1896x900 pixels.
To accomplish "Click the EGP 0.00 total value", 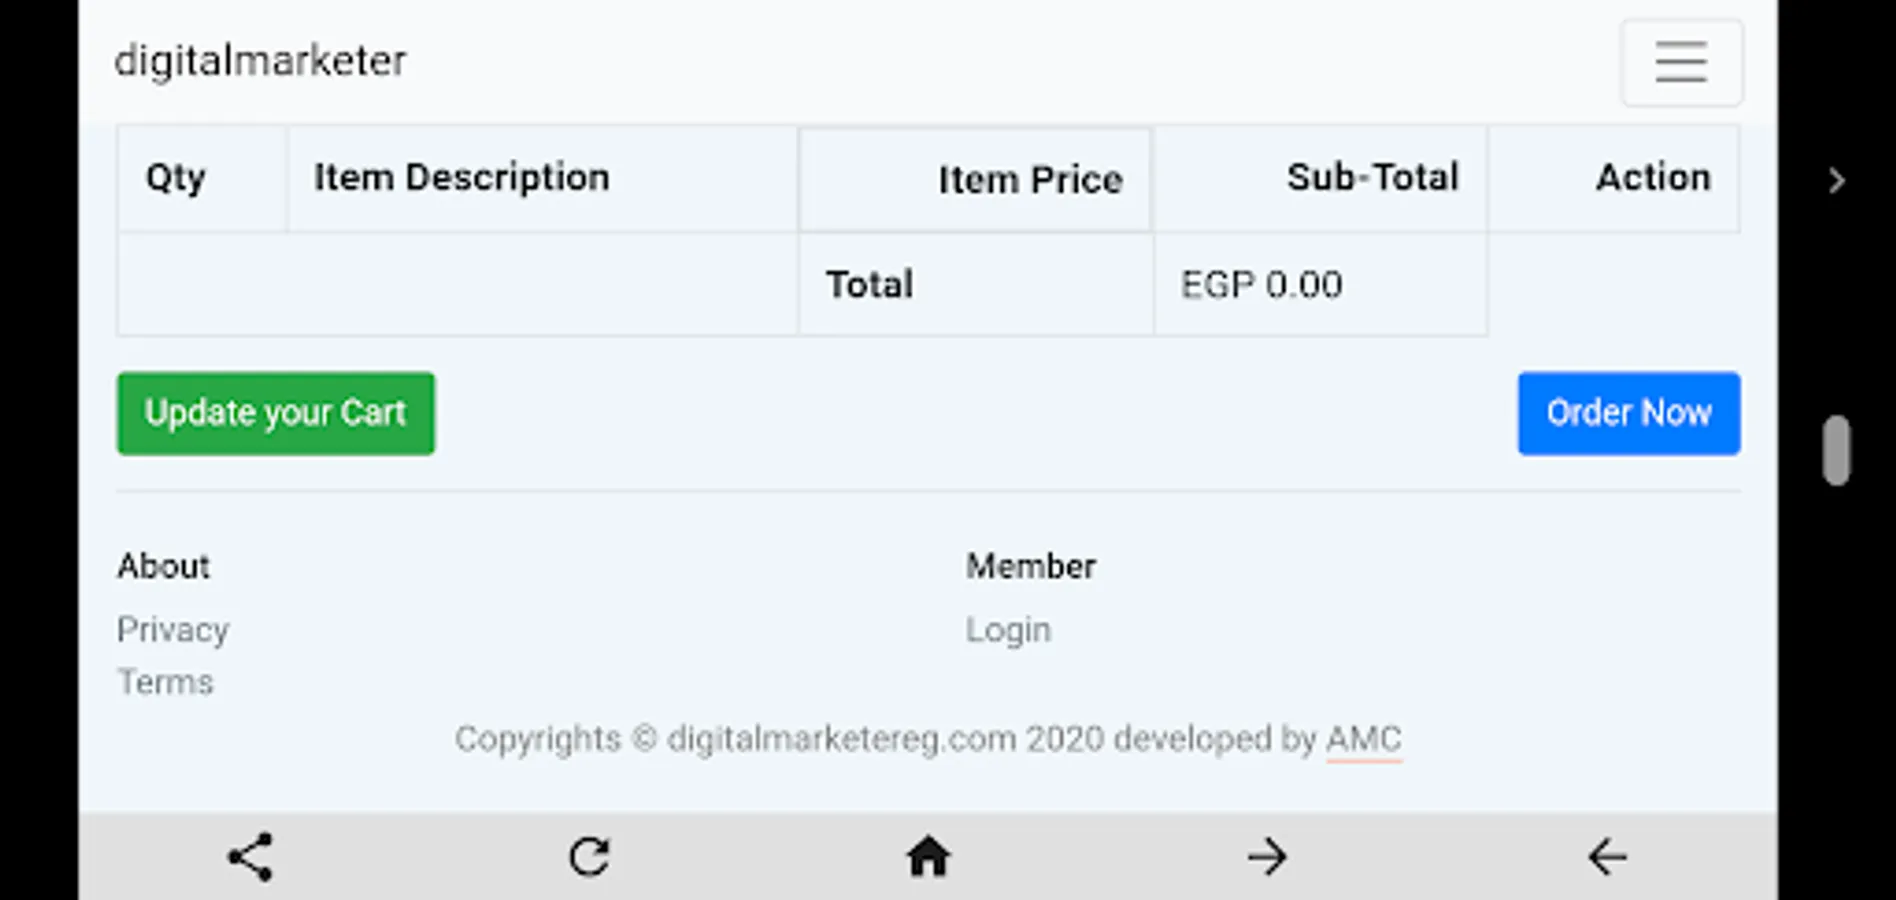I will [x=1261, y=285].
